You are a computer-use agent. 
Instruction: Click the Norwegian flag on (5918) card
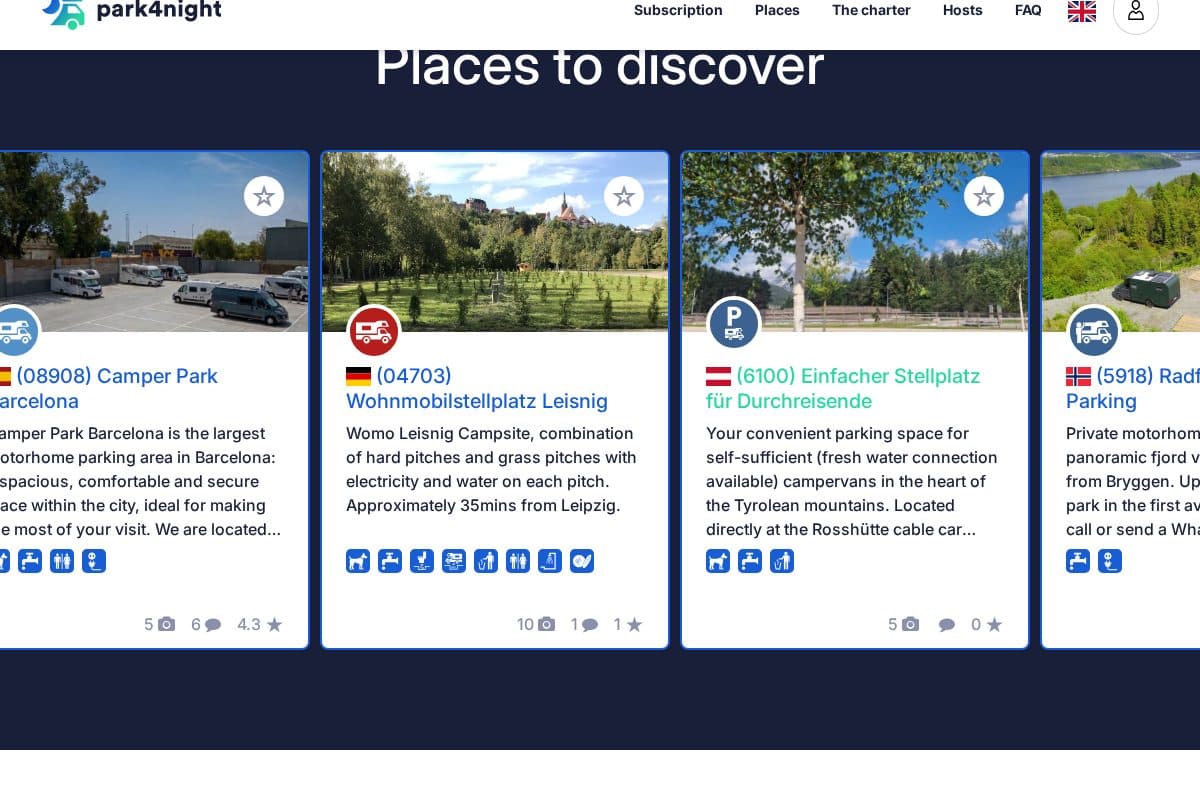tap(1078, 377)
